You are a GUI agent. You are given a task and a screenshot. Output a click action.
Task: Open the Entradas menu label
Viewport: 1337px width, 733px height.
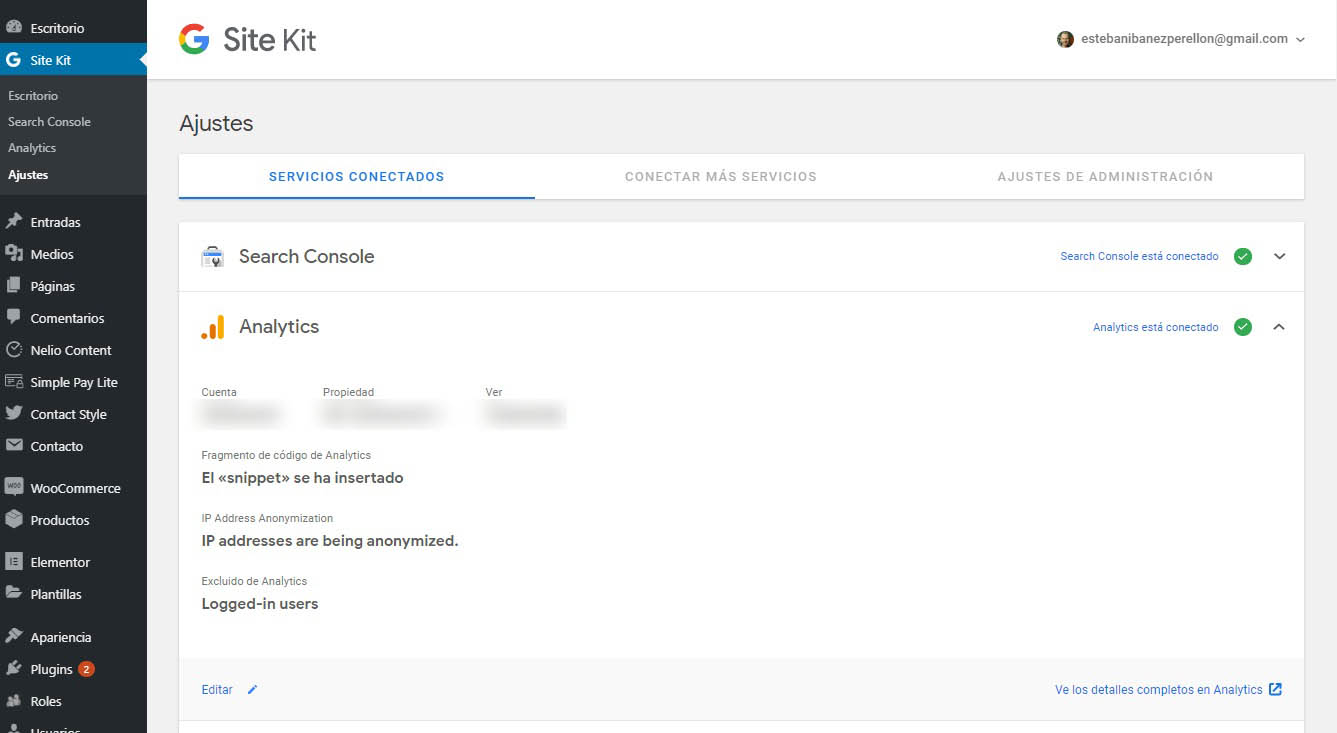pyautogui.click(x=55, y=222)
